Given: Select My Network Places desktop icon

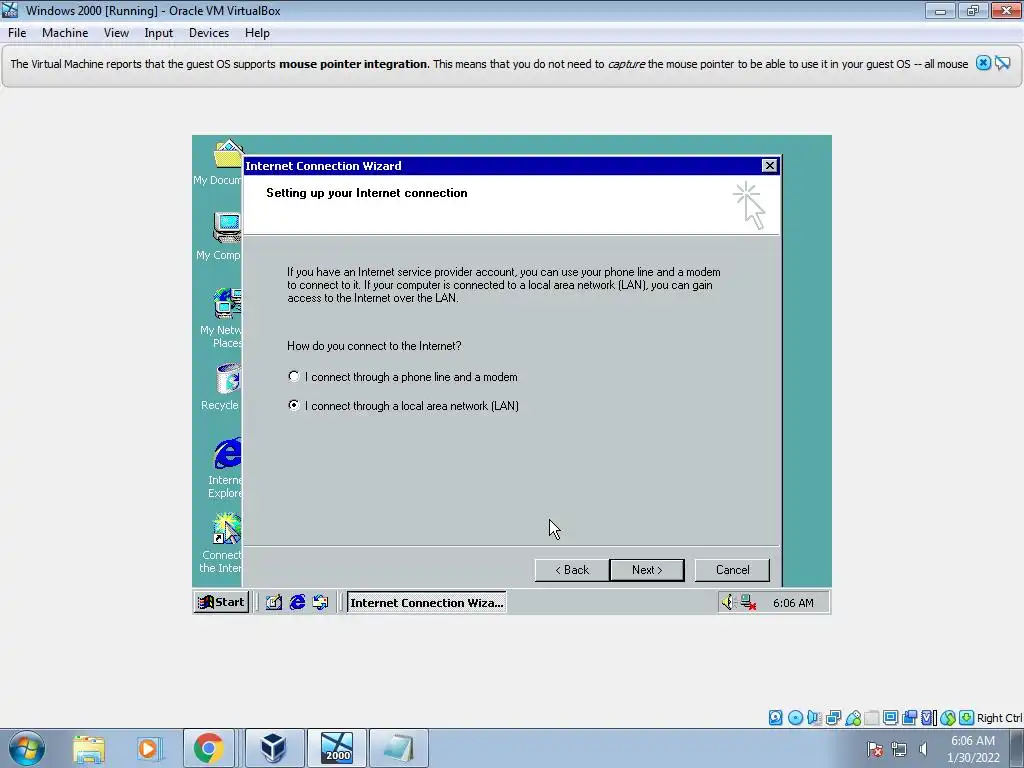Looking at the screenshot, I should coord(221,318).
